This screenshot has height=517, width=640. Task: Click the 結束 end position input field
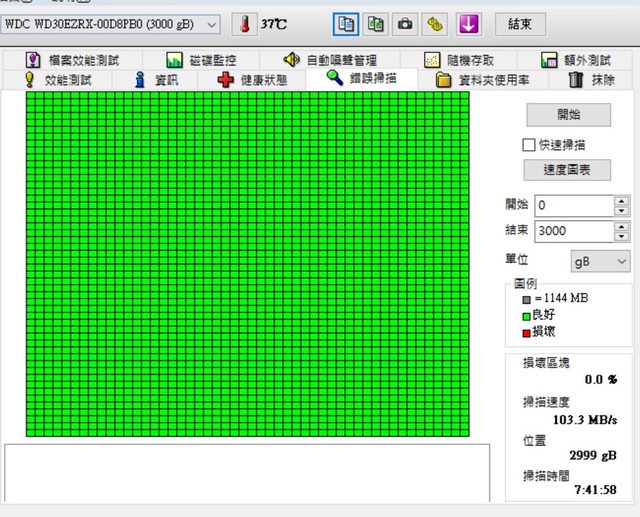coord(573,231)
